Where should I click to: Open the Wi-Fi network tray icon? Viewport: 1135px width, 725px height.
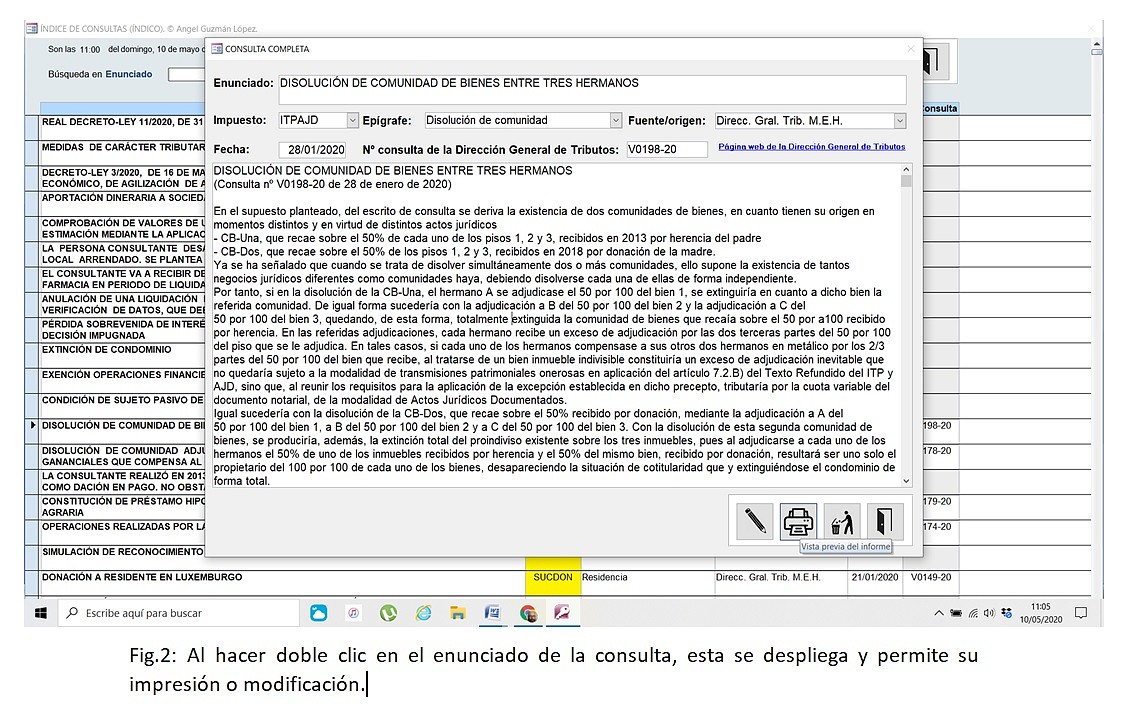pyautogui.click(x=974, y=613)
